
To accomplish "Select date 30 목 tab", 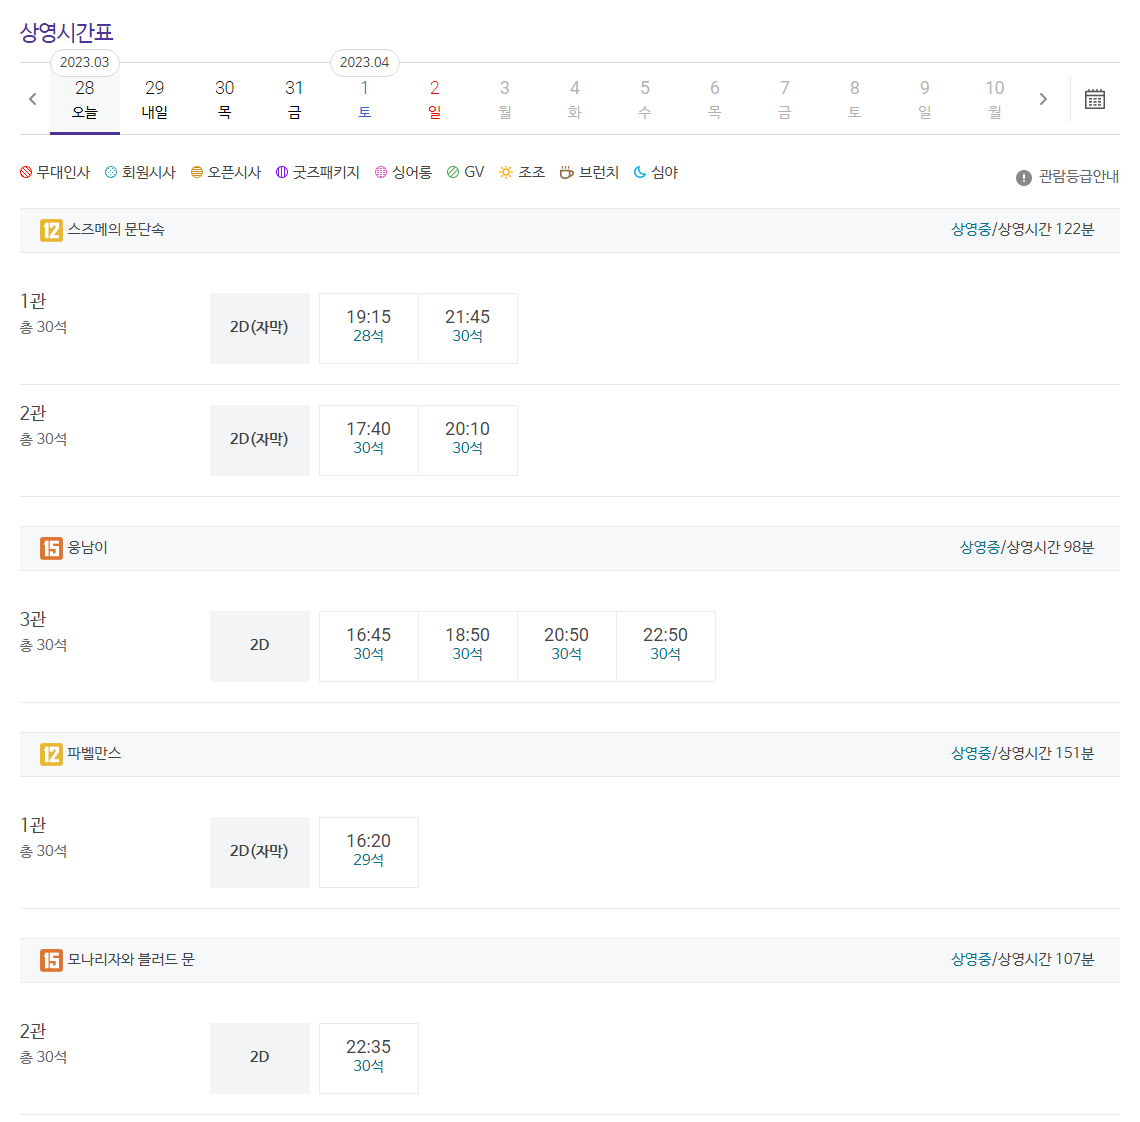I will tap(225, 99).
